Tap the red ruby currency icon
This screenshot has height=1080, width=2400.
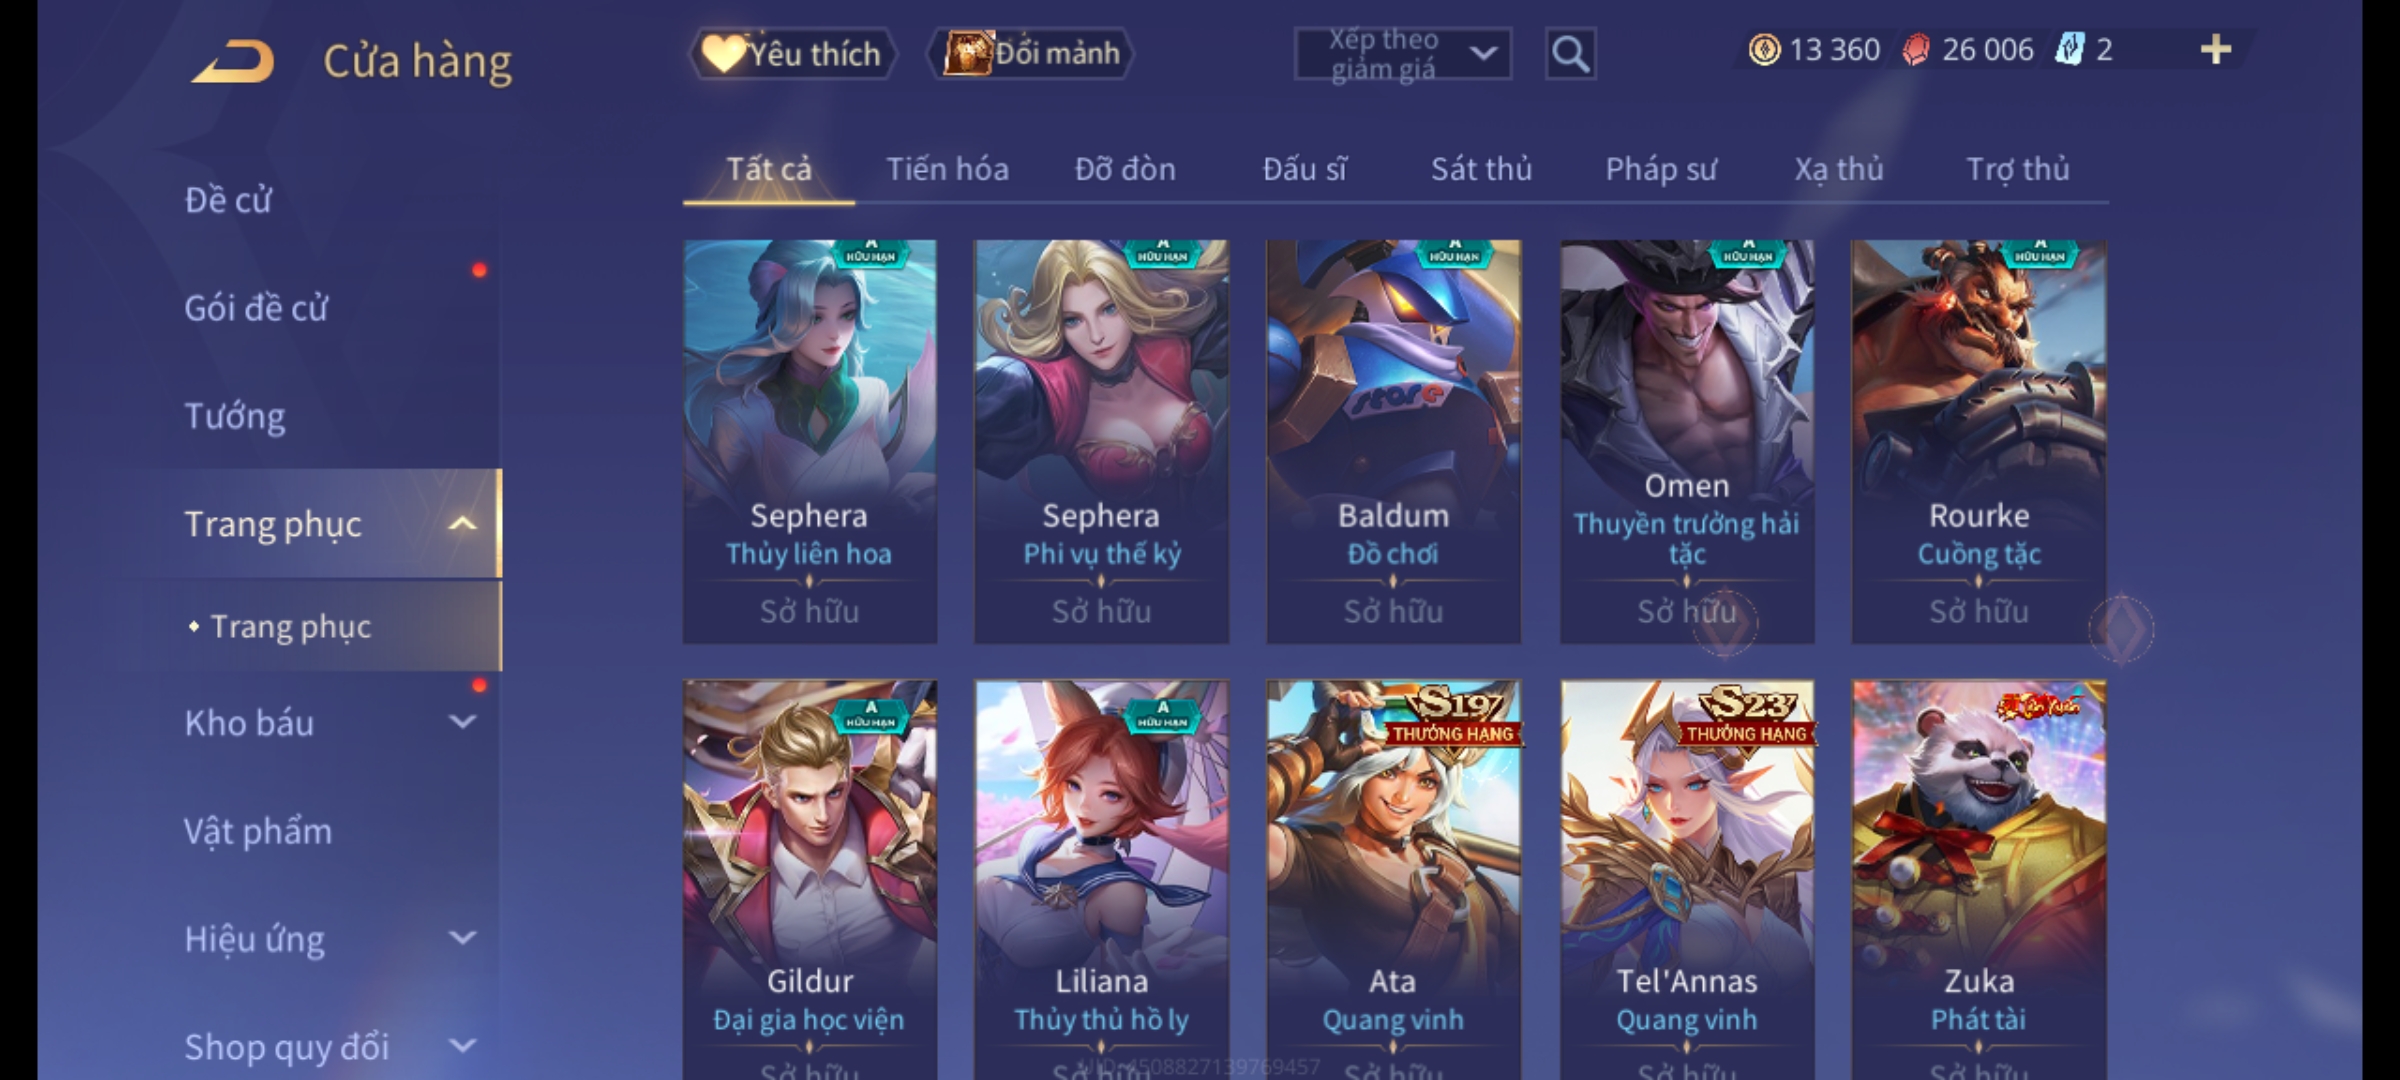(1915, 49)
